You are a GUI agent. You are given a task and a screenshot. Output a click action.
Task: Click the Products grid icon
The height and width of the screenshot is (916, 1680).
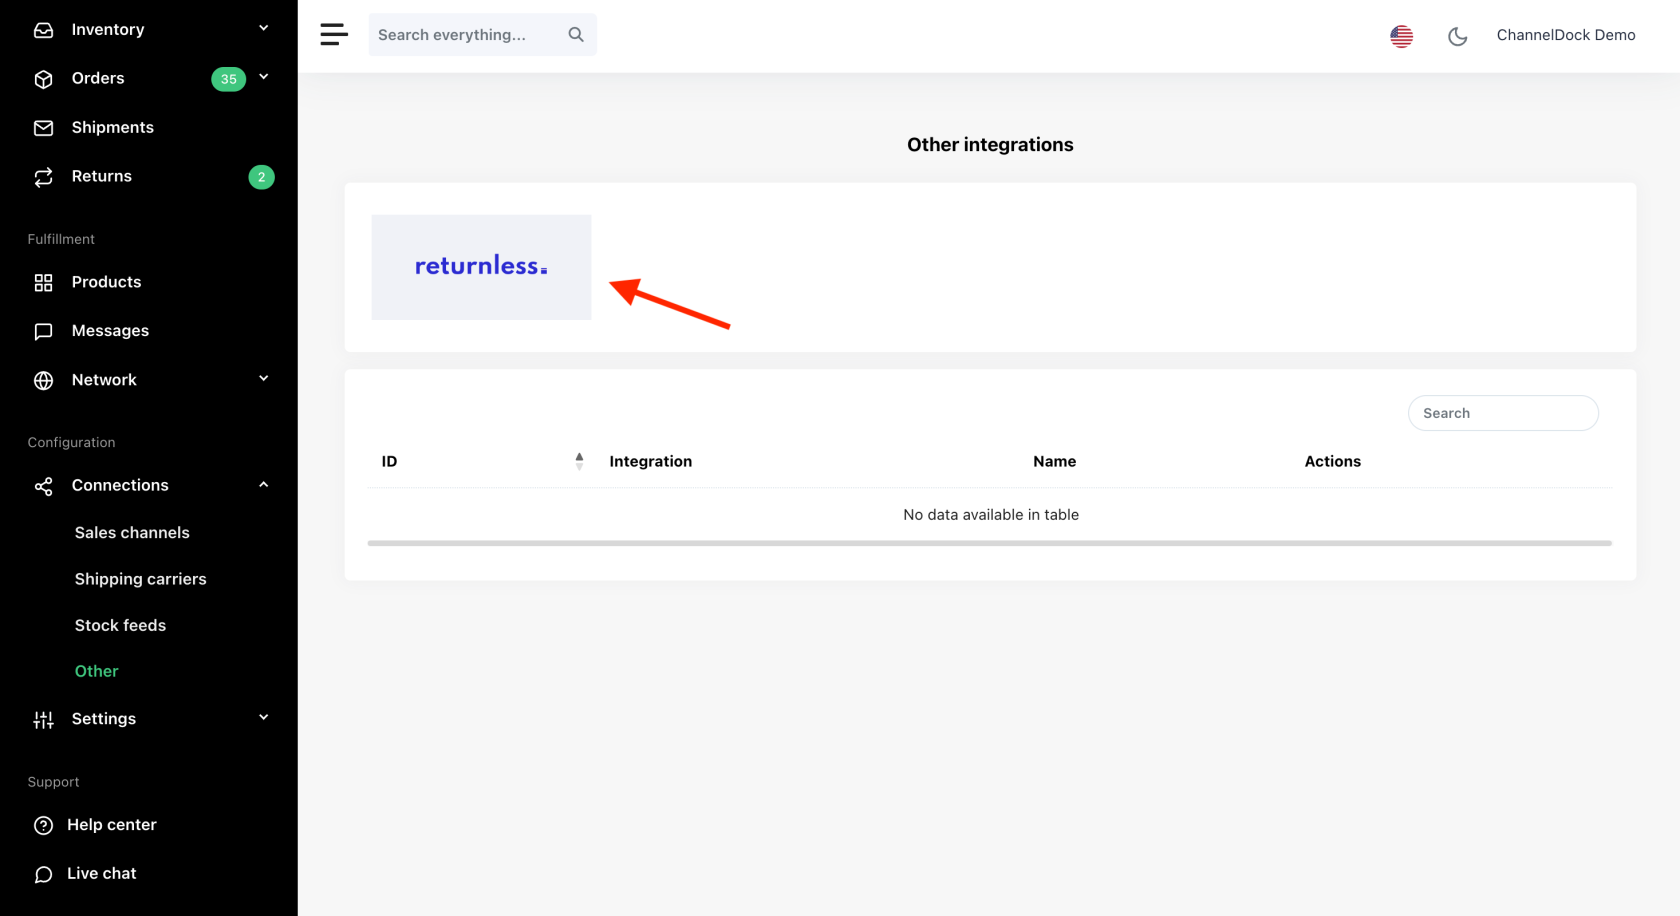(43, 283)
